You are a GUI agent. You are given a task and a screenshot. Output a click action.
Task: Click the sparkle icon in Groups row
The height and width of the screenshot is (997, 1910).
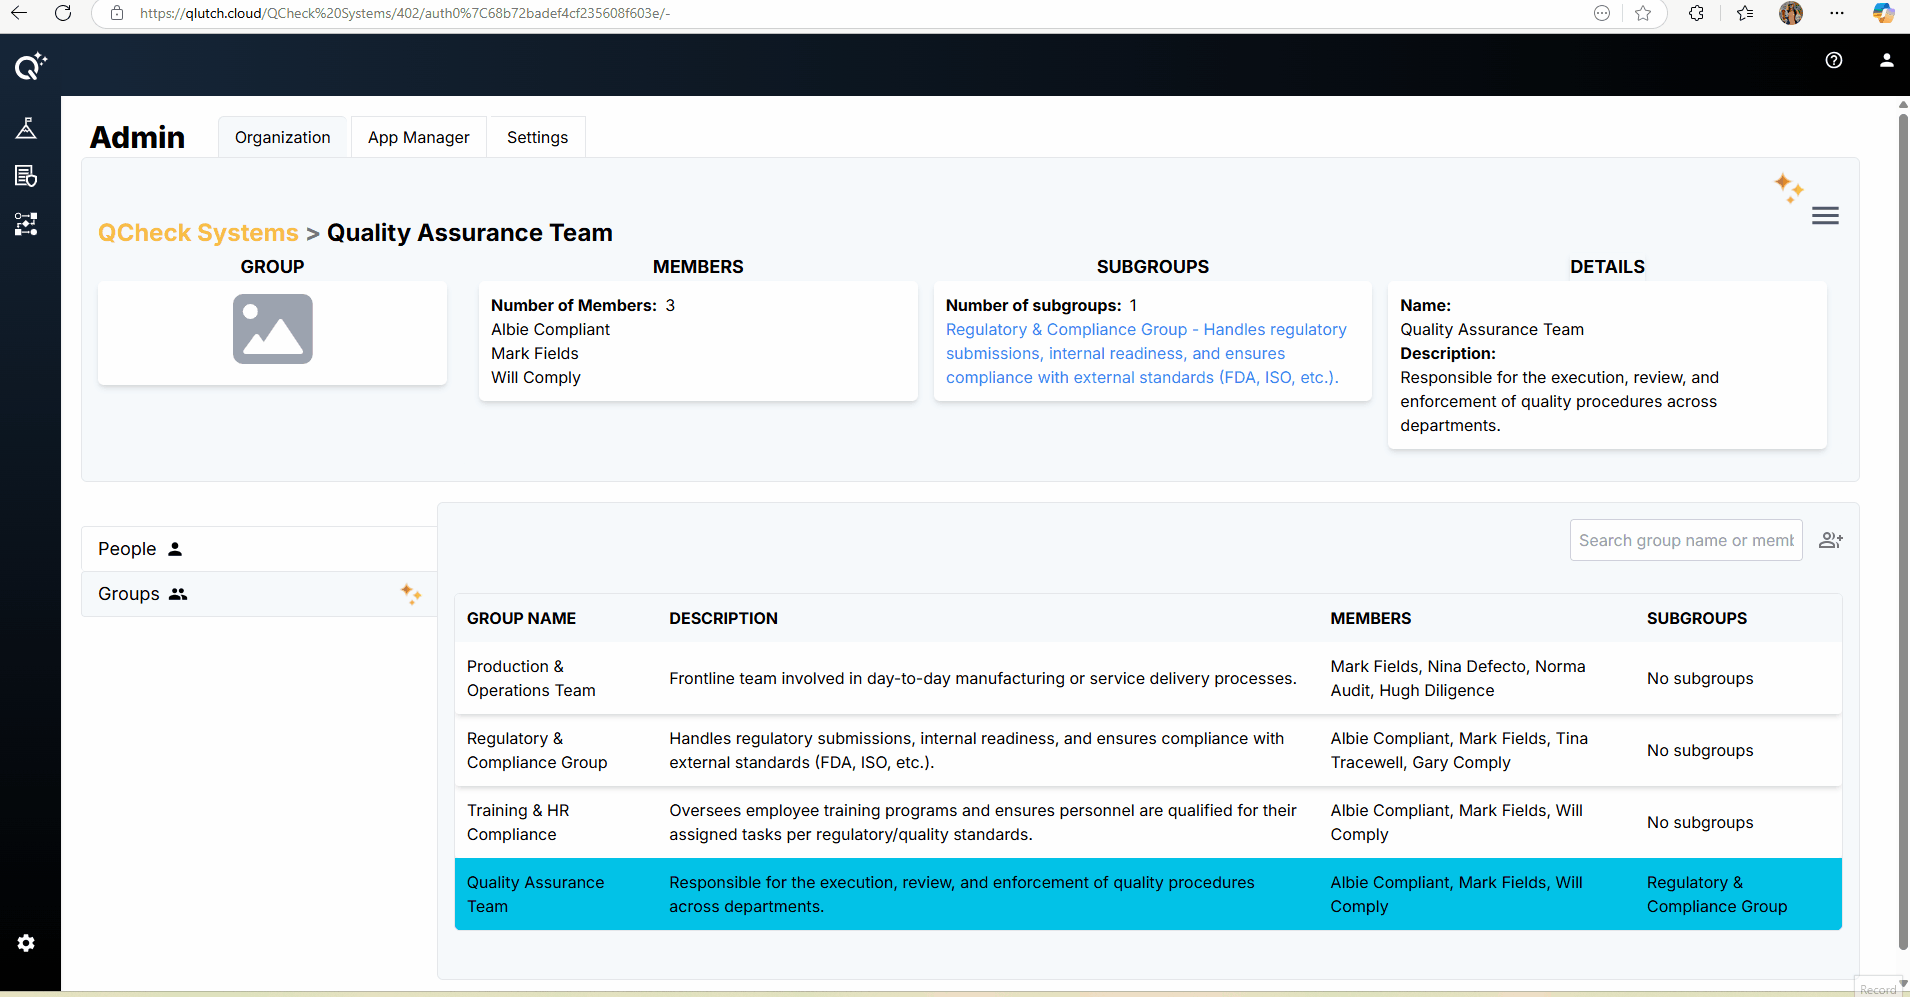(x=411, y=594)
